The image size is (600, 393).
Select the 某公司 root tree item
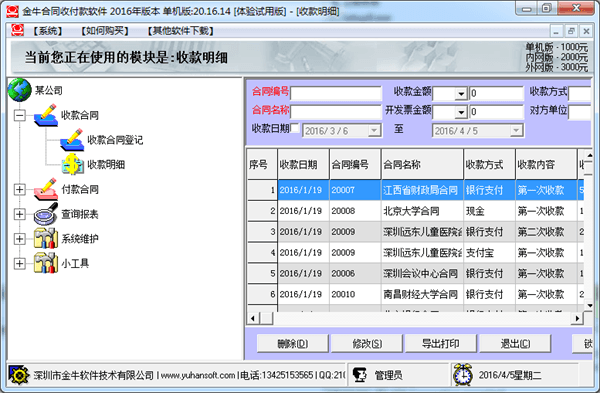[49, 90]
